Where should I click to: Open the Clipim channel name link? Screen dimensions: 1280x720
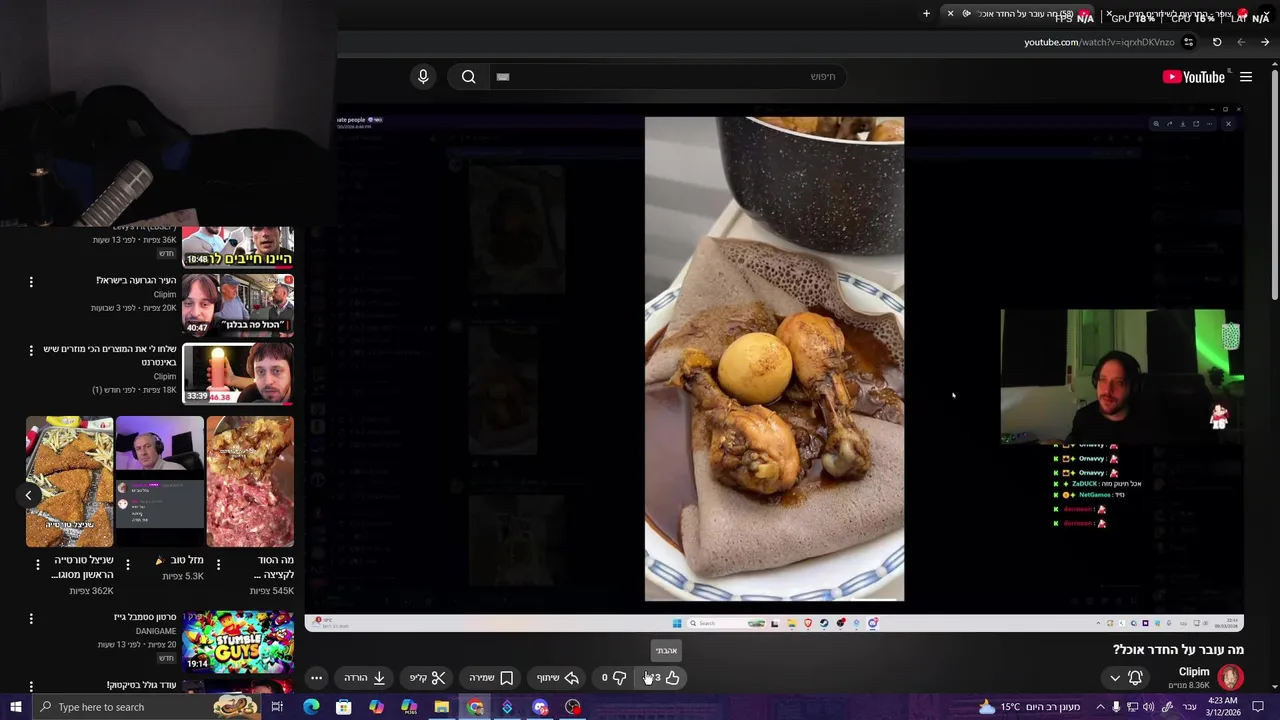coord(1194,672)
